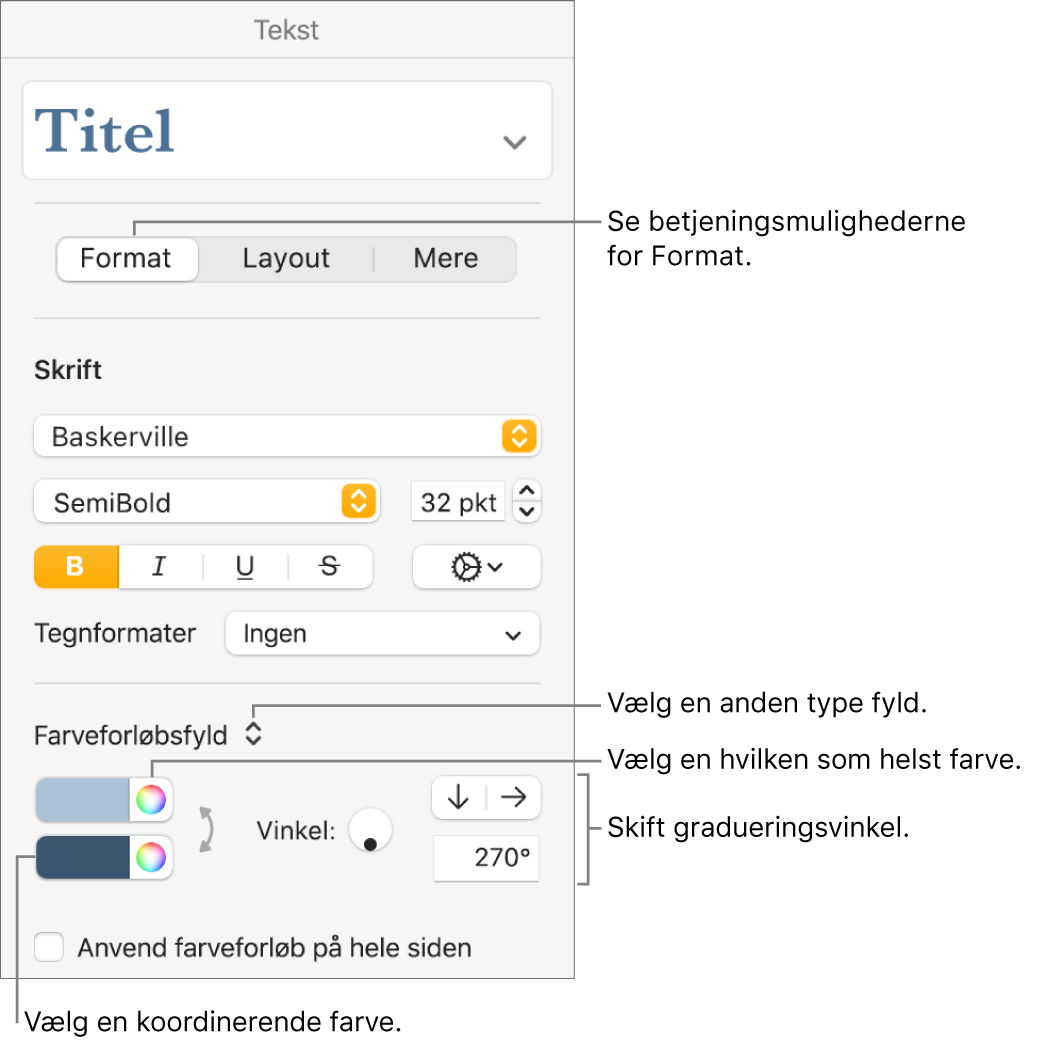The height and width of the screenshot is (1043, 1043).
Task: Toggle italic formatting
Action: coord(159,567)
